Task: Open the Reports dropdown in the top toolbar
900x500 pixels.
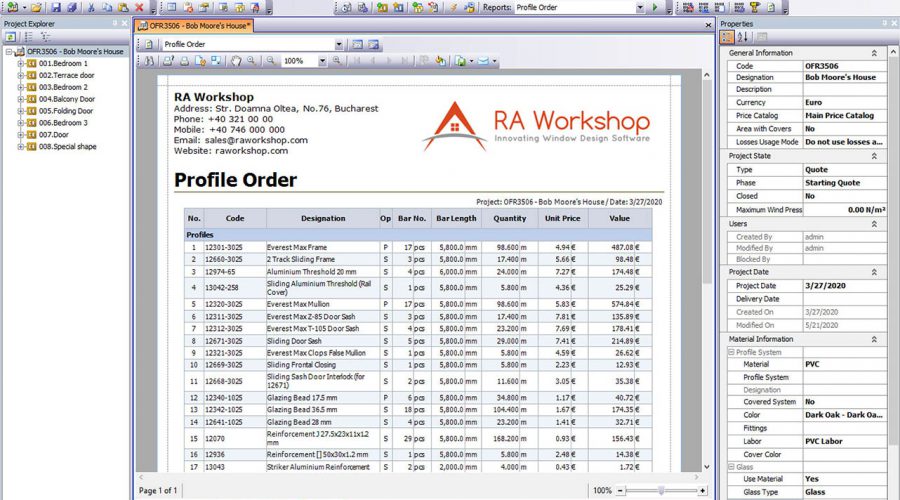Action: coord(640,7)
